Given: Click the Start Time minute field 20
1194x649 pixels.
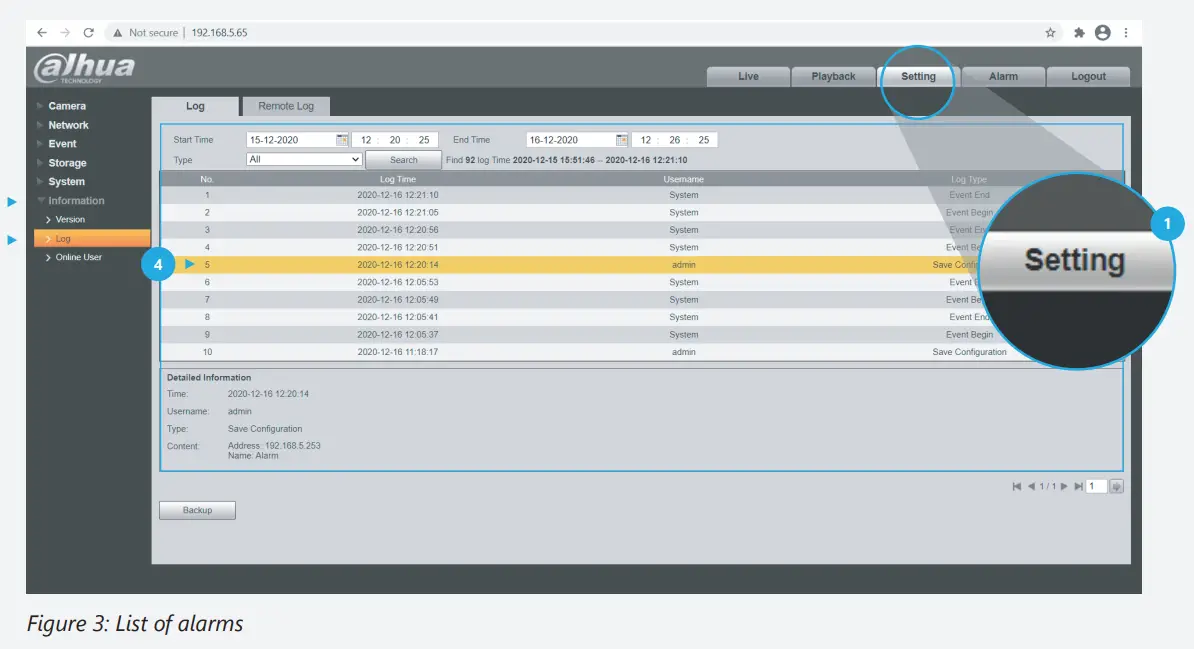Looking at the screenshot, I should point(394,140).
